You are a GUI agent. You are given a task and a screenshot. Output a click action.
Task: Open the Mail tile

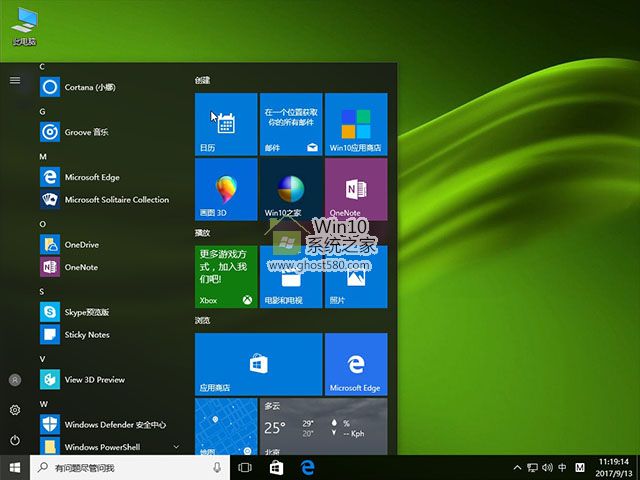(x=291, y=124)
